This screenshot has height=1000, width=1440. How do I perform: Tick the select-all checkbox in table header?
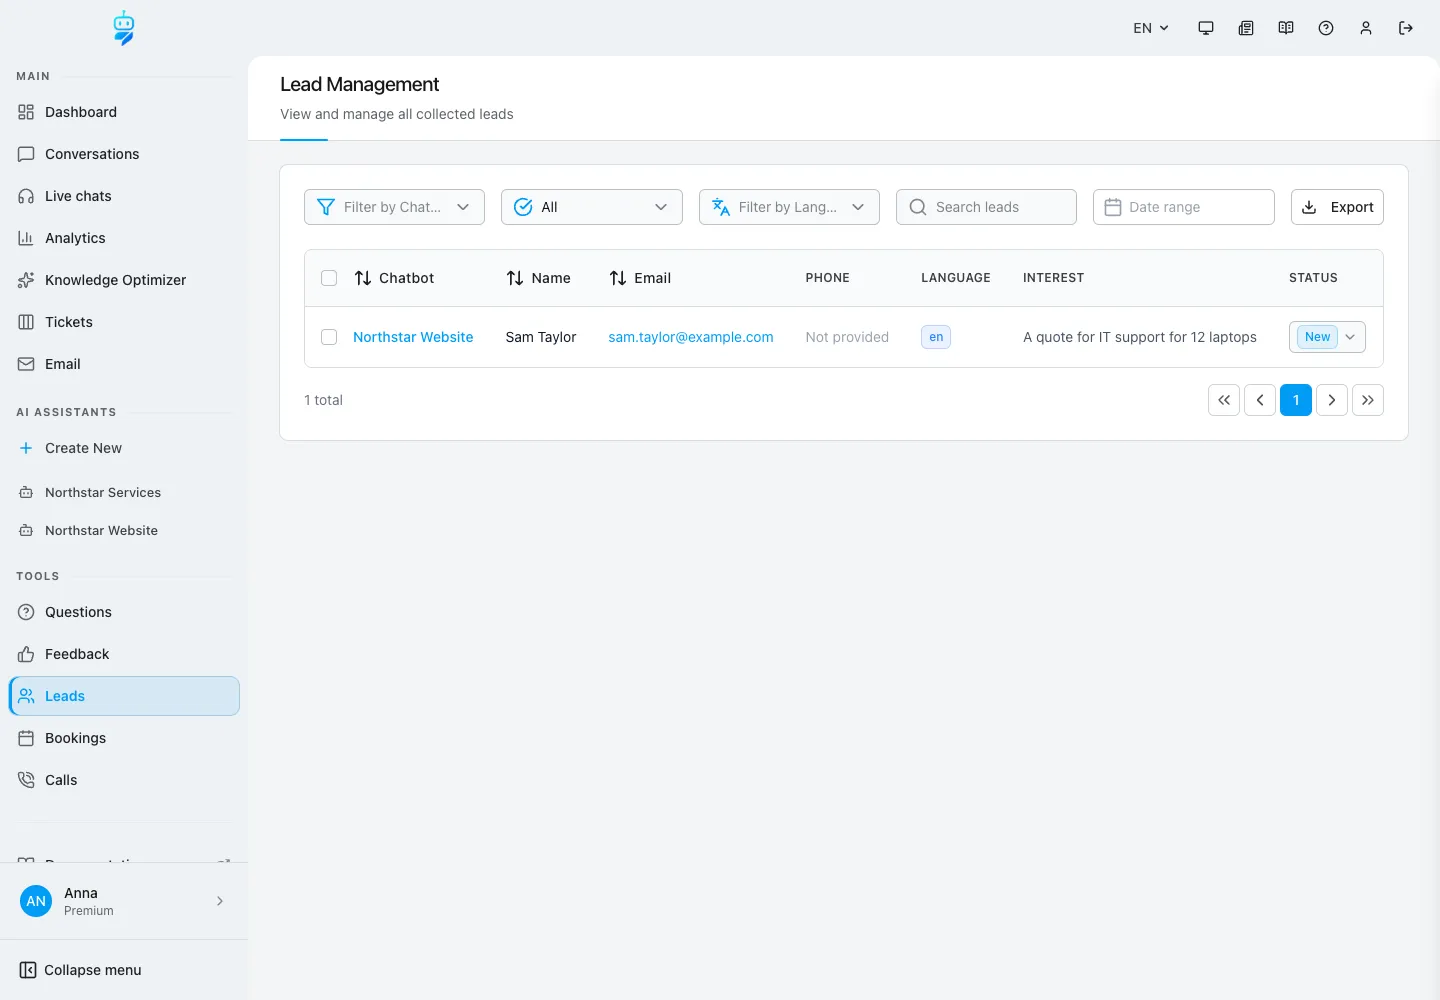tap(329, 278)
